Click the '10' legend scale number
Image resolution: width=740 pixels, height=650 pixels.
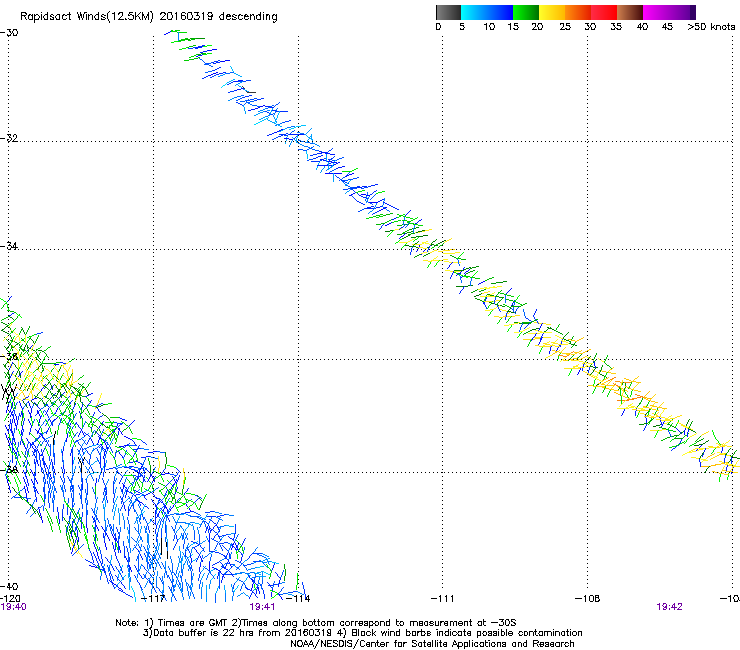[x=489, y=27]
